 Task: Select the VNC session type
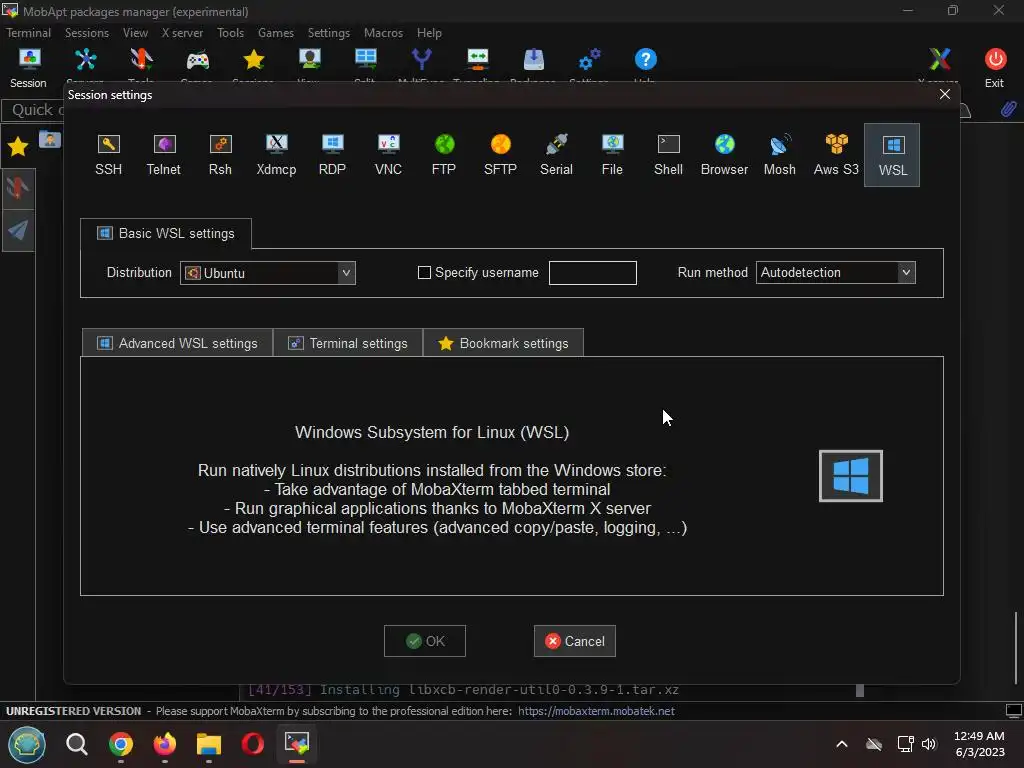coord(389,155)
